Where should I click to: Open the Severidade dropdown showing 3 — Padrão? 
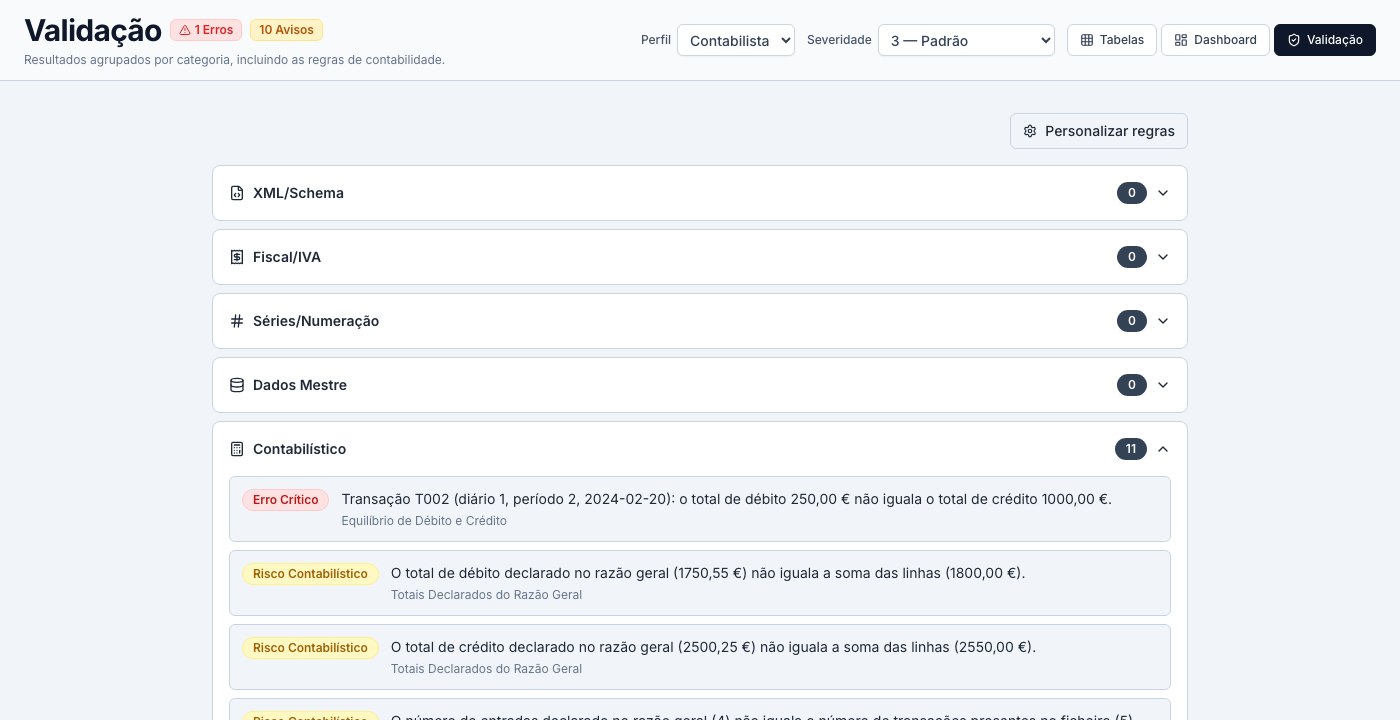pyautogui.click(x=966, y=40)
